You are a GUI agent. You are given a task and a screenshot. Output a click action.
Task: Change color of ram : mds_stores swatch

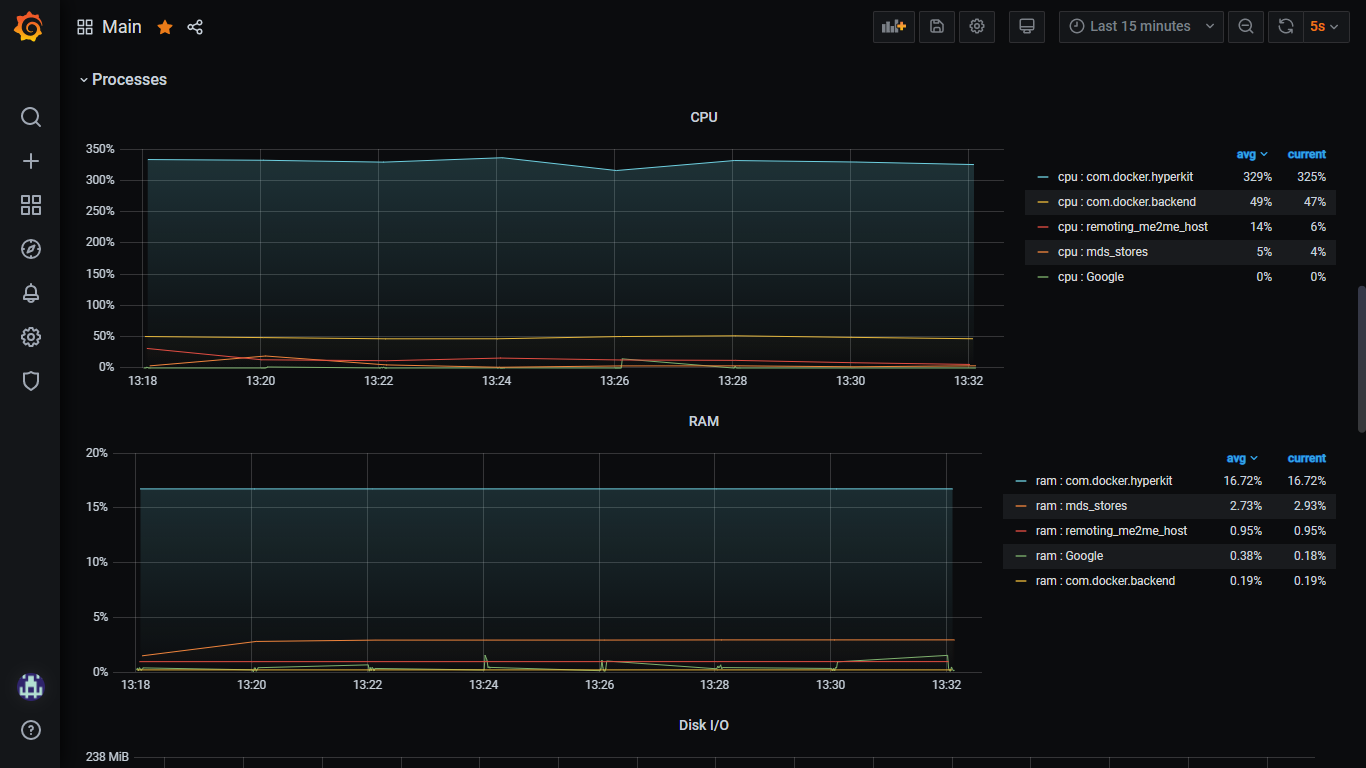pyautogui.click(x=1021, y=506)
